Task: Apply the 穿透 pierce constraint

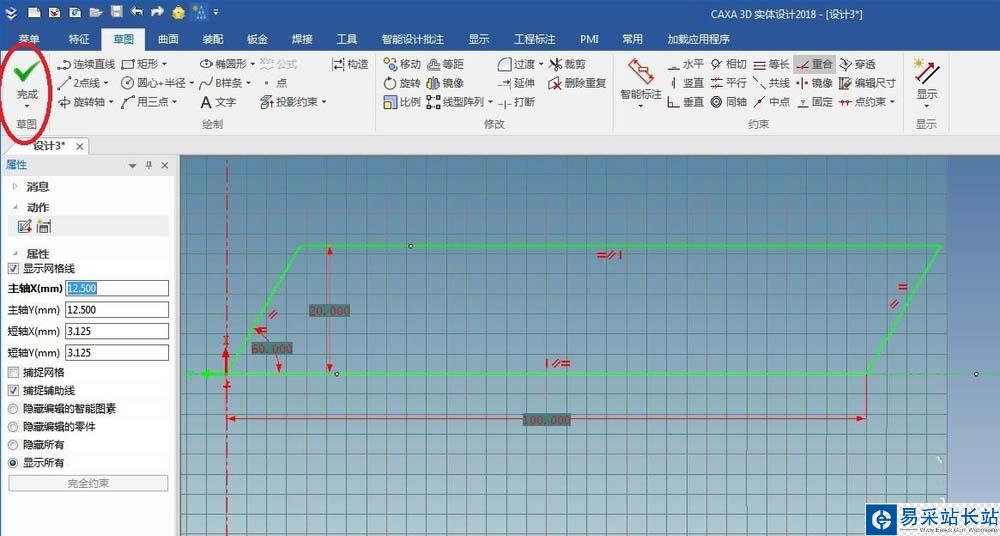Action: [x=857, y=64]
